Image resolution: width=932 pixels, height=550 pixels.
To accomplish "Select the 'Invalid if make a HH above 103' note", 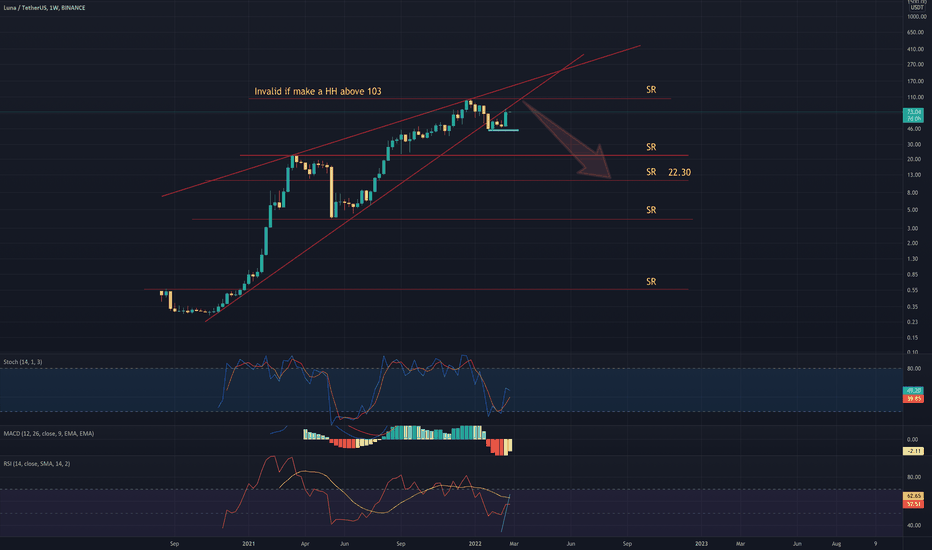I will (x=318, y=91).
